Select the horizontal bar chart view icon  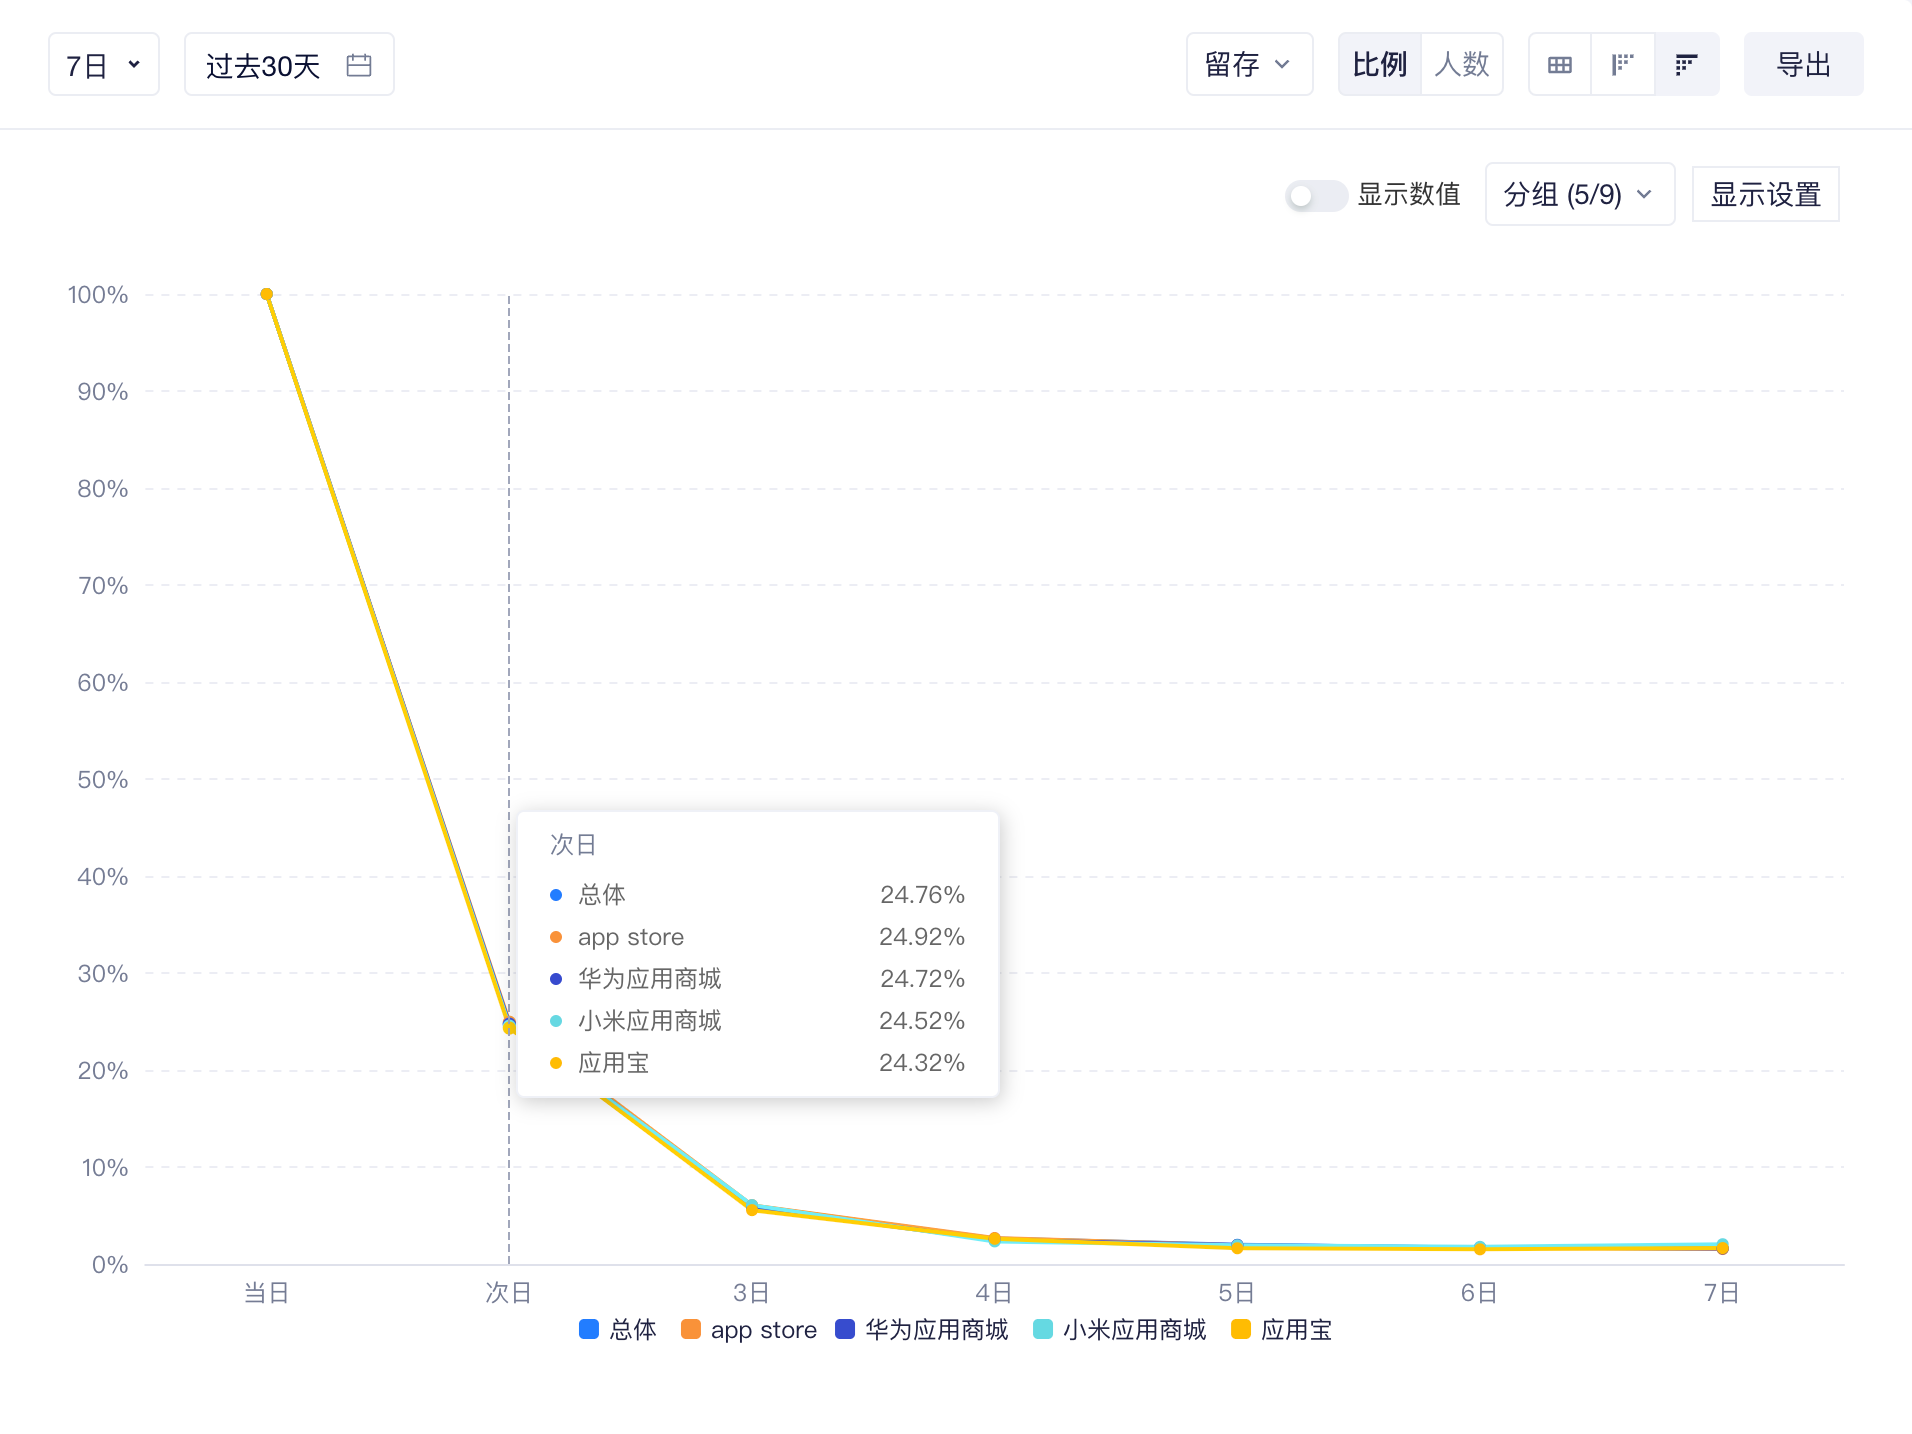pyautogui.click(x=1686, y=65)
